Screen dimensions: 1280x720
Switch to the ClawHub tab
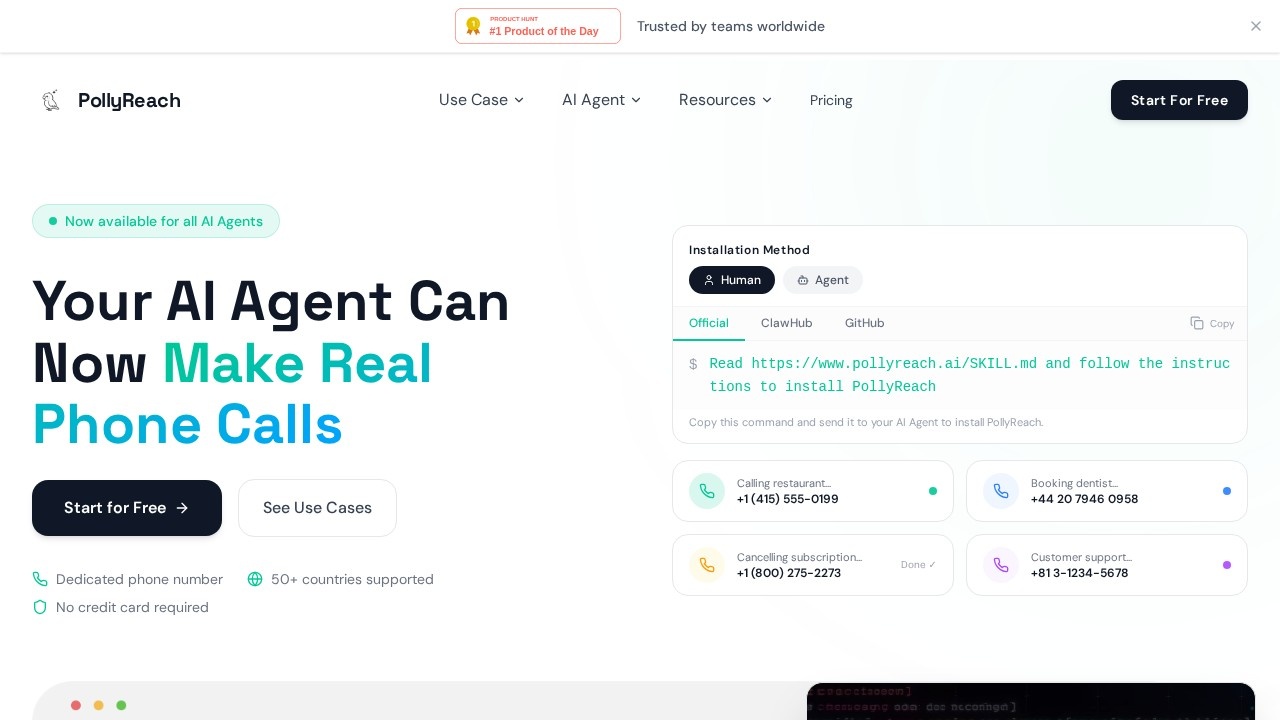tap(786, 323)
